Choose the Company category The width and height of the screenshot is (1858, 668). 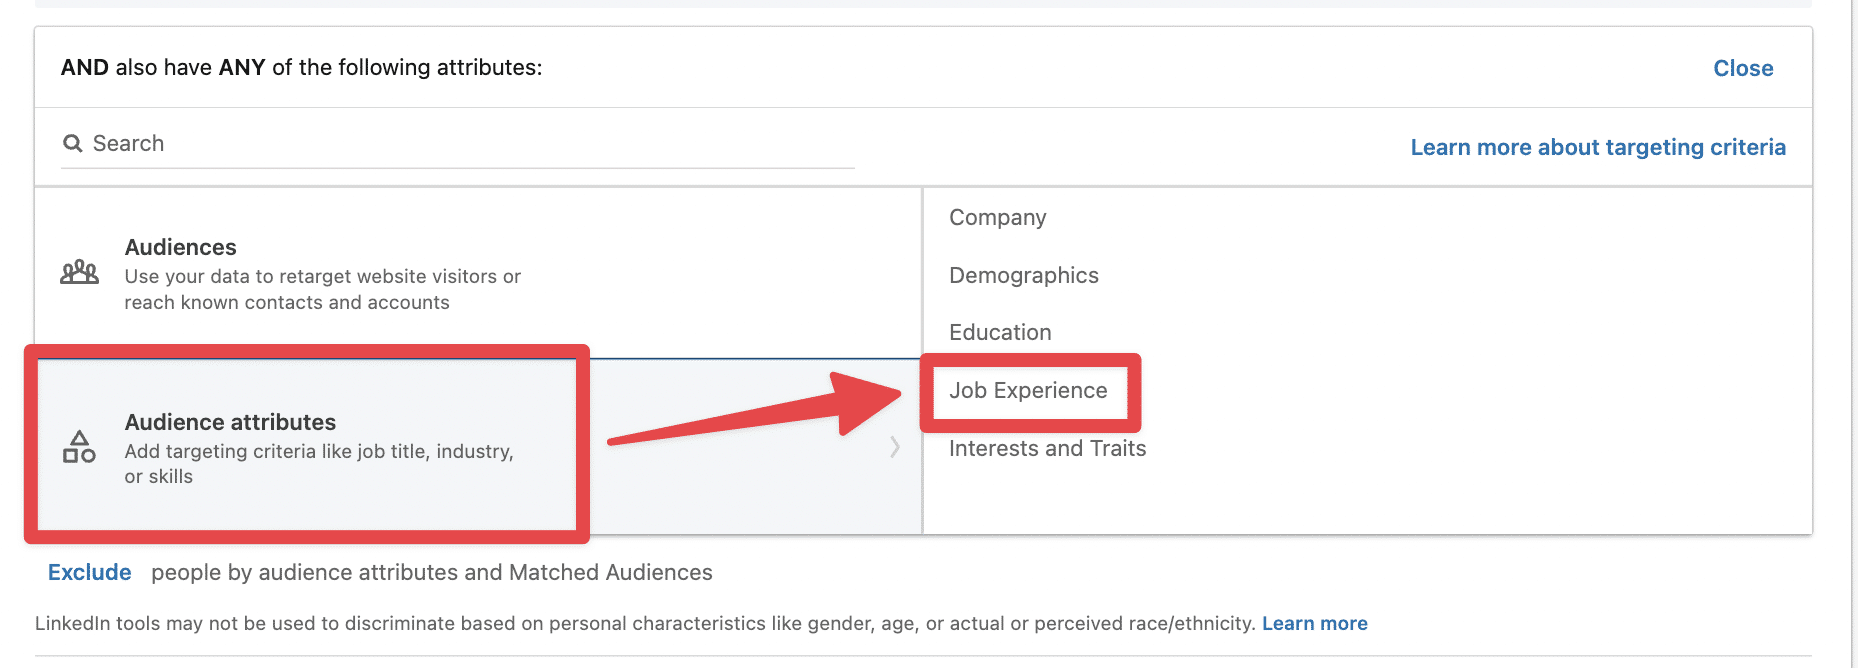tap(997, 218)
